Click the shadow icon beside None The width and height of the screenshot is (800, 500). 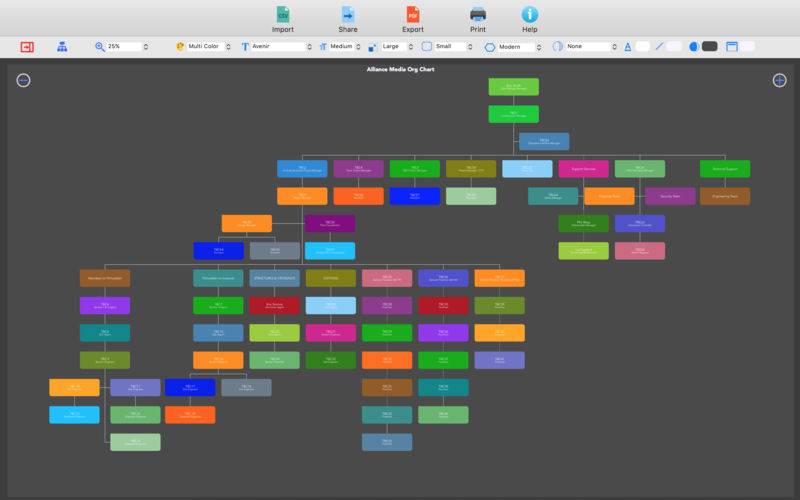(x=558, y=46)
